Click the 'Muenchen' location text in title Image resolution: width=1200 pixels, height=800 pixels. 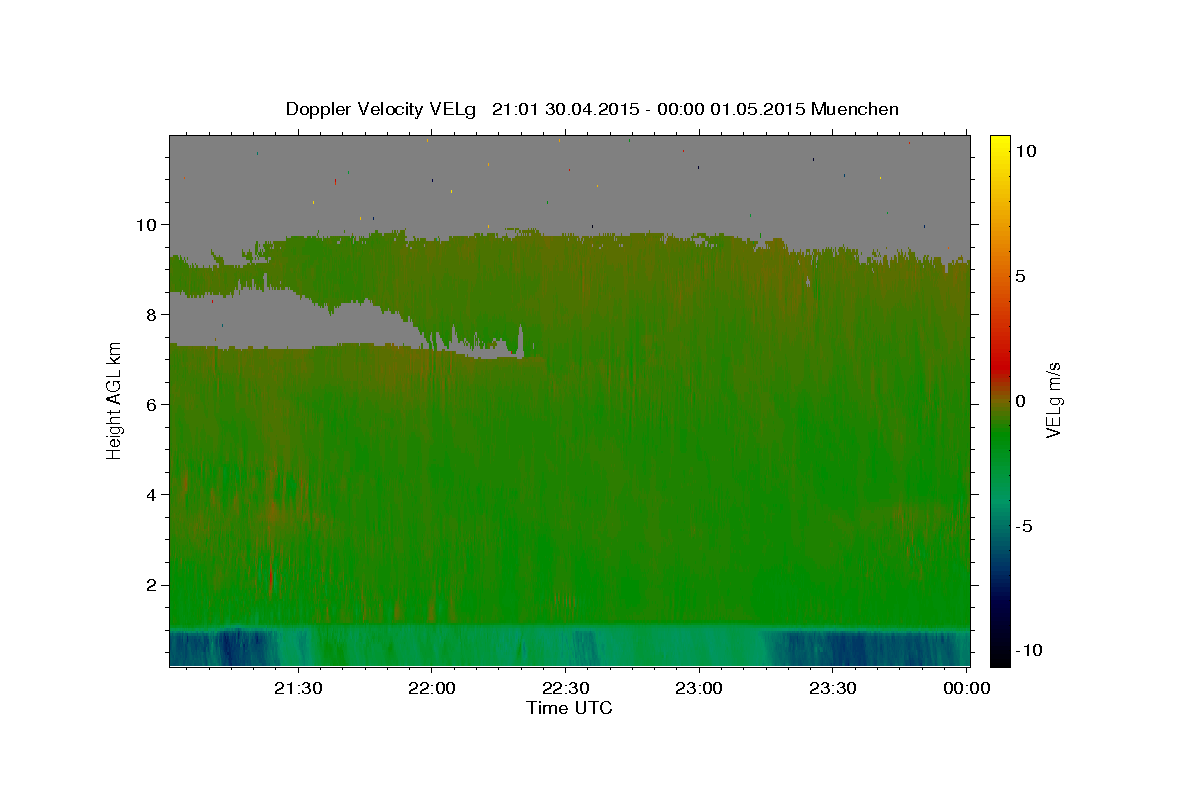point(855,109)
